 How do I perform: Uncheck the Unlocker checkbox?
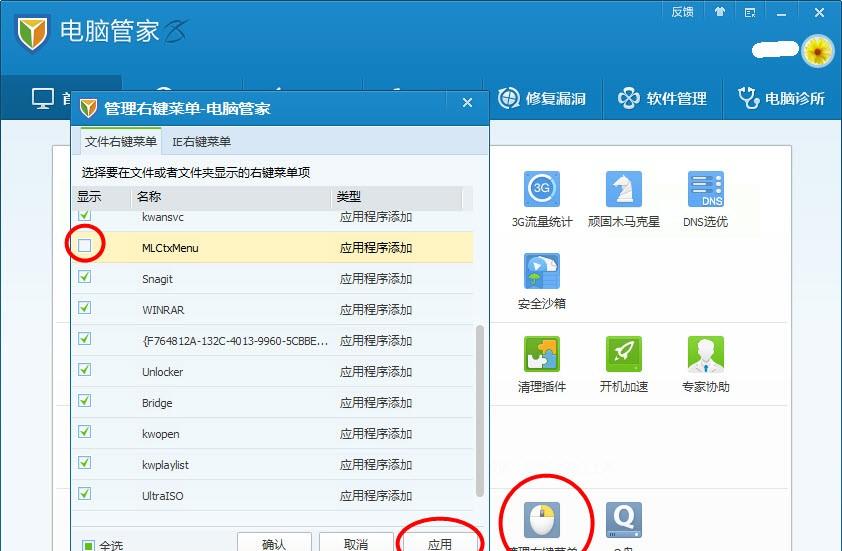coord(84,369)
